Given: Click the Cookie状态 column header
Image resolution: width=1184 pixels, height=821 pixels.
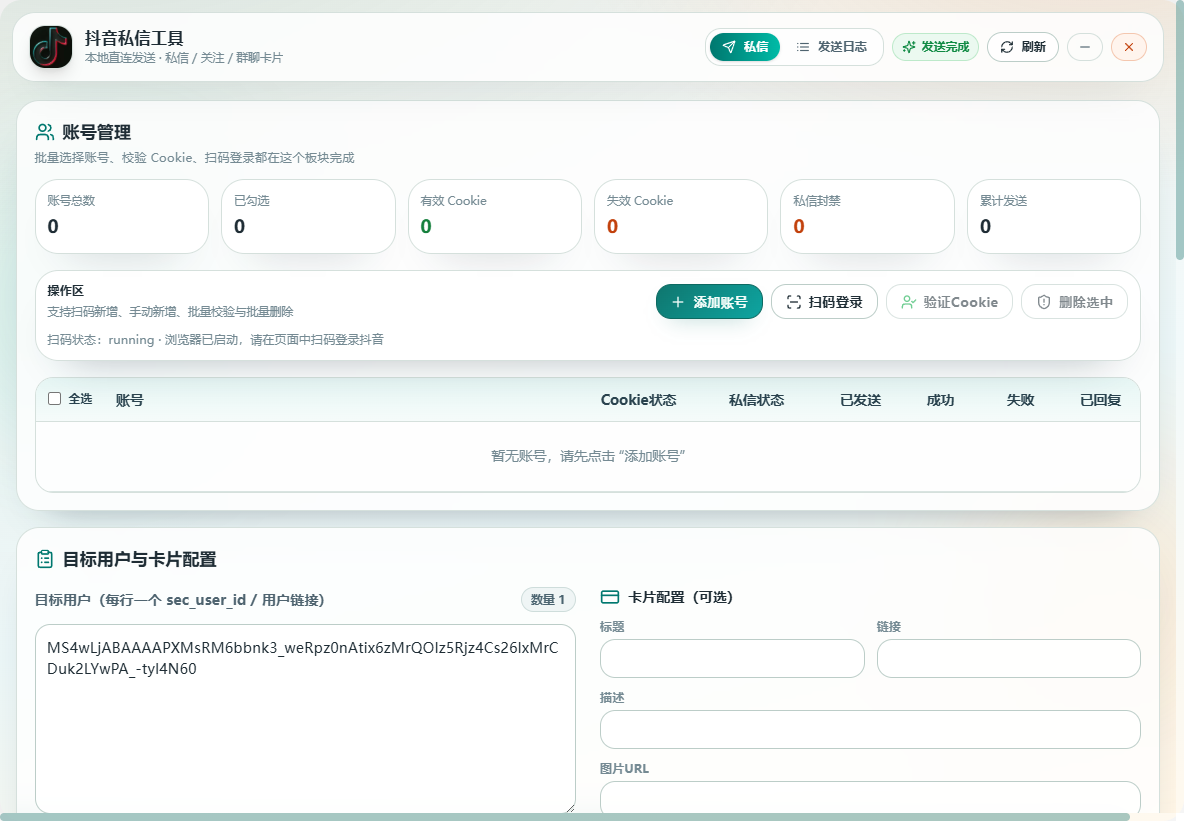Looking at the screenshot, I should [x=638, y=400].
